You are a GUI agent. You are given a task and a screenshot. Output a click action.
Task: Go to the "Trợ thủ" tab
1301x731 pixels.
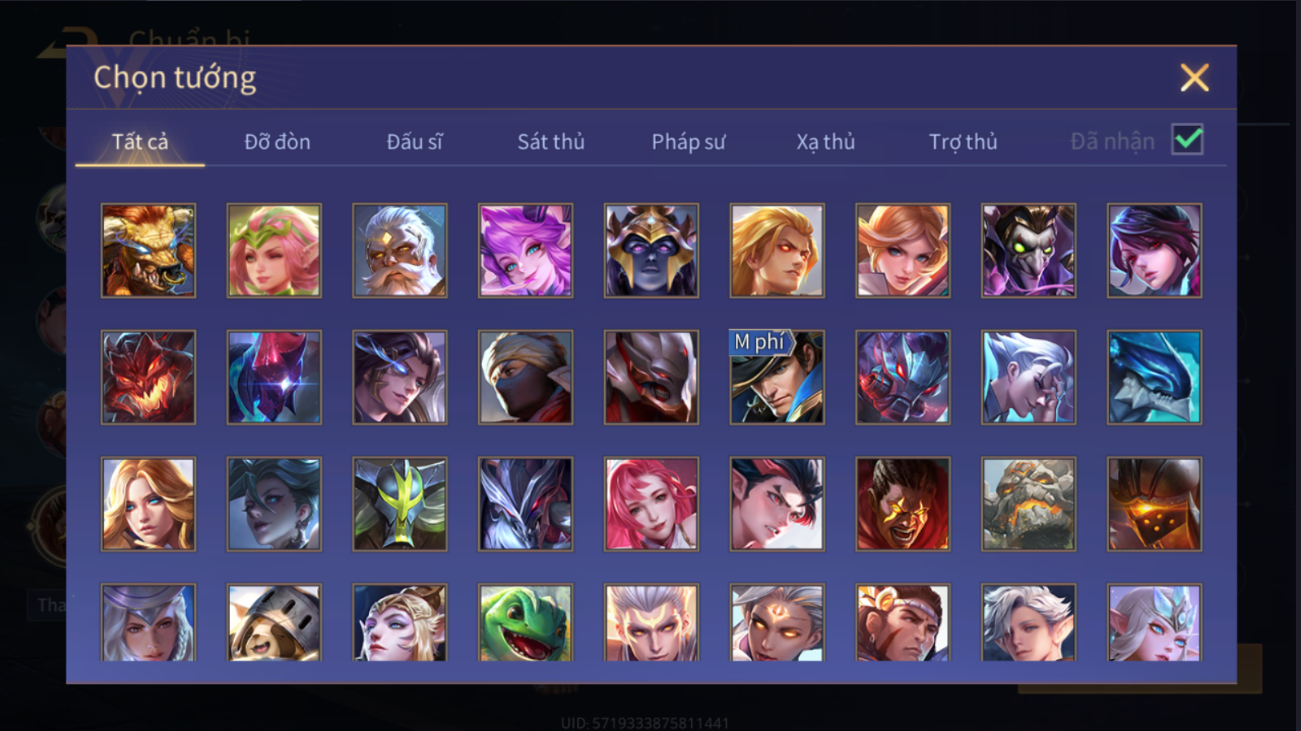tap(963, 142)
